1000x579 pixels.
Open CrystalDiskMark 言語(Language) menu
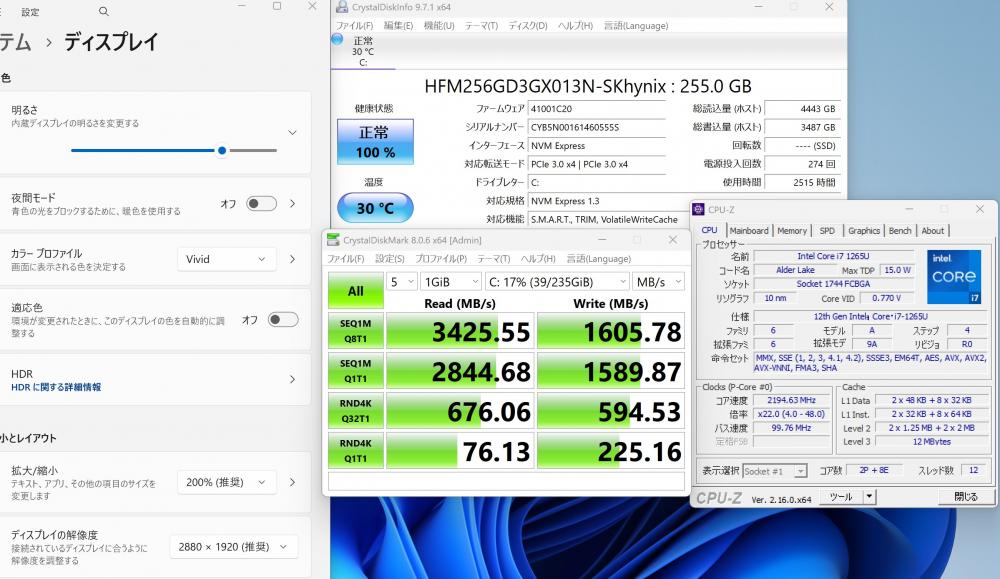(x=599, y=258)
